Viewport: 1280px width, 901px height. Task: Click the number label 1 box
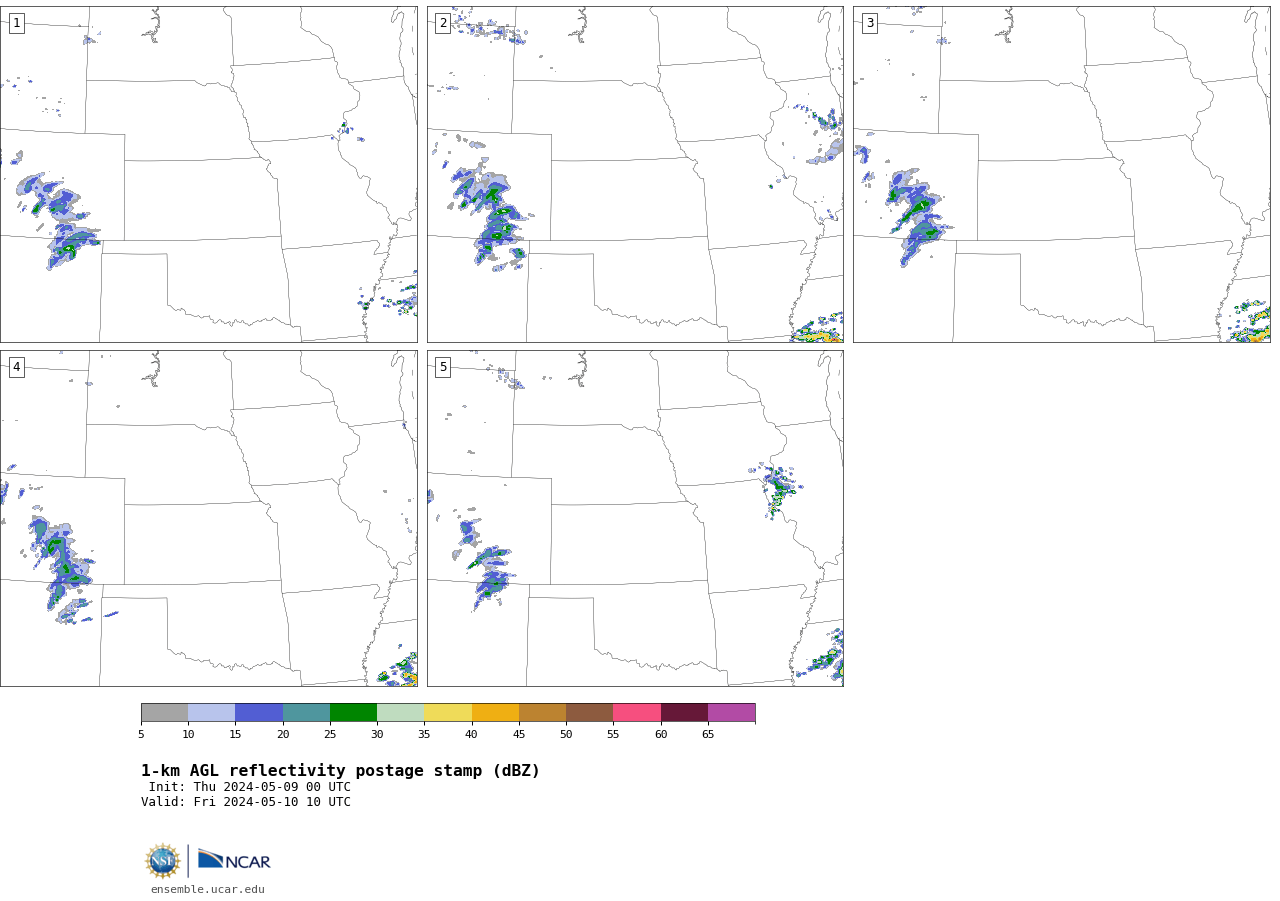click(16, 23)
